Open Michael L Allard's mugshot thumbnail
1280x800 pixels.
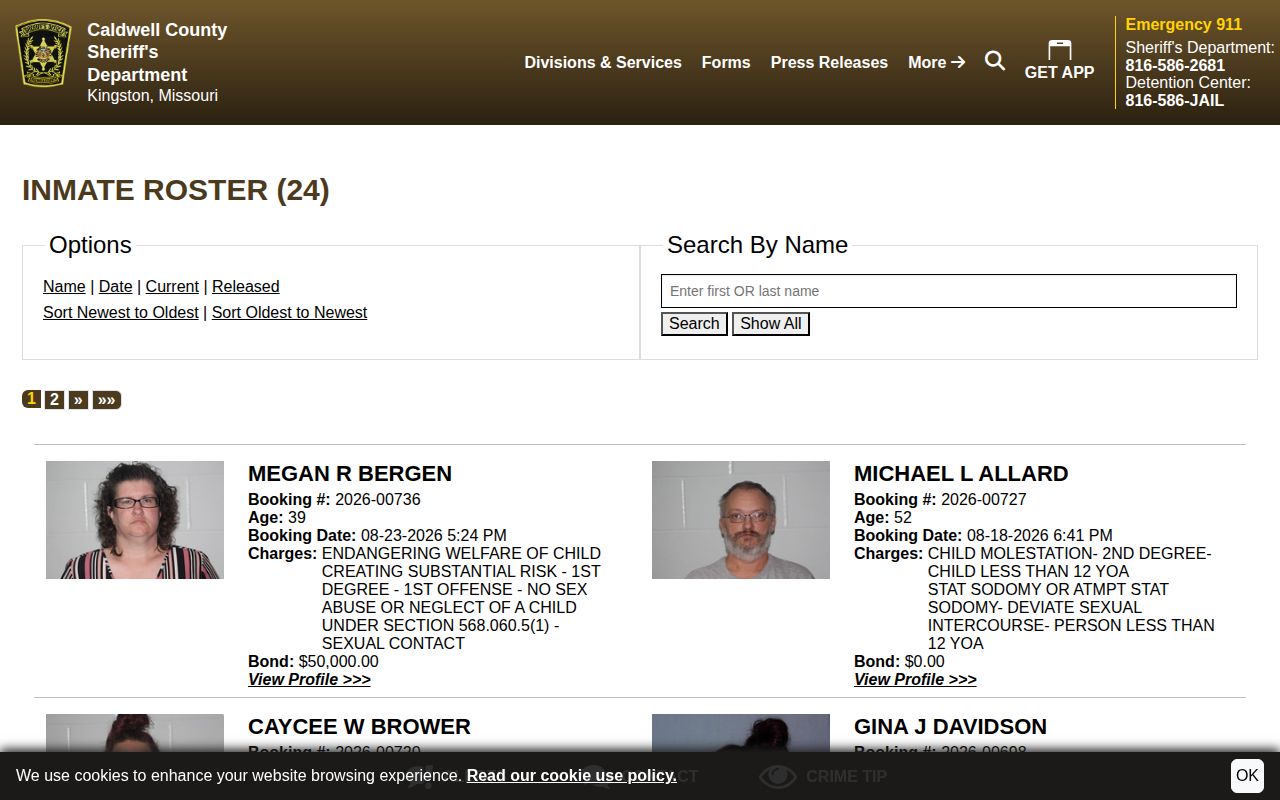point(741,520)
